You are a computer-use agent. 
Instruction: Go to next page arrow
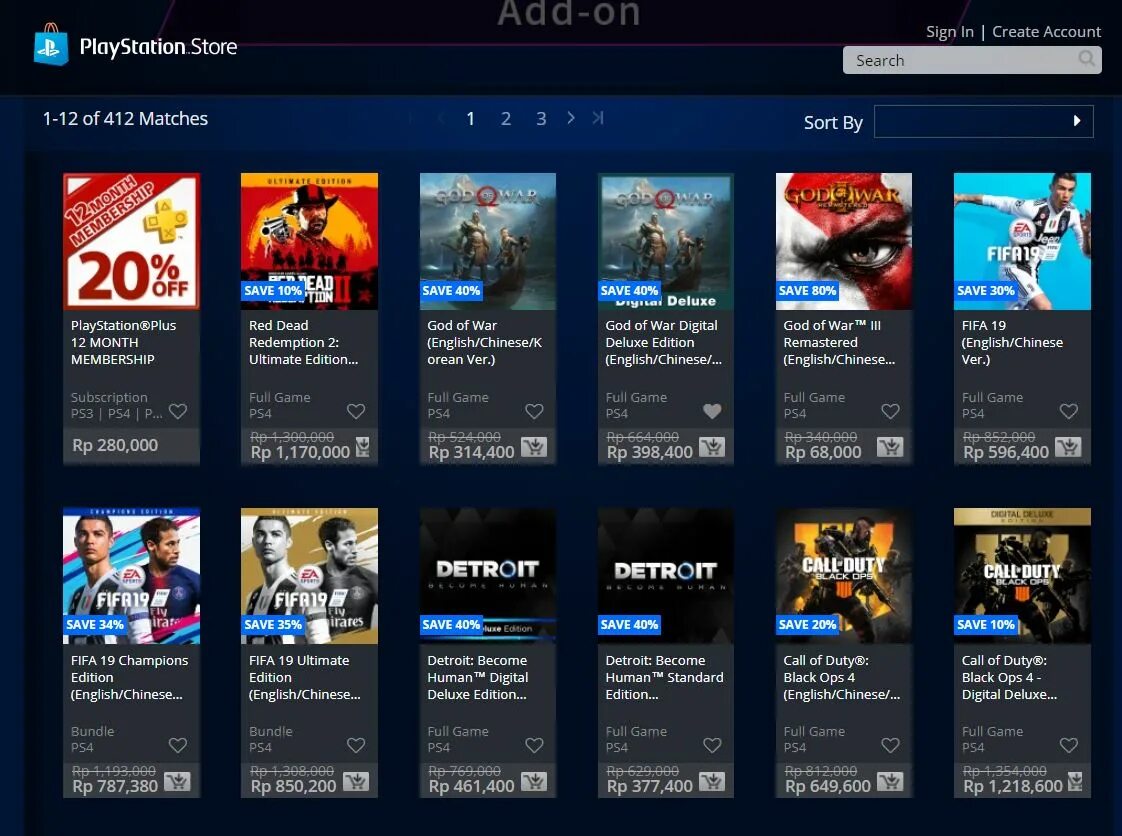tap(570, 118)
